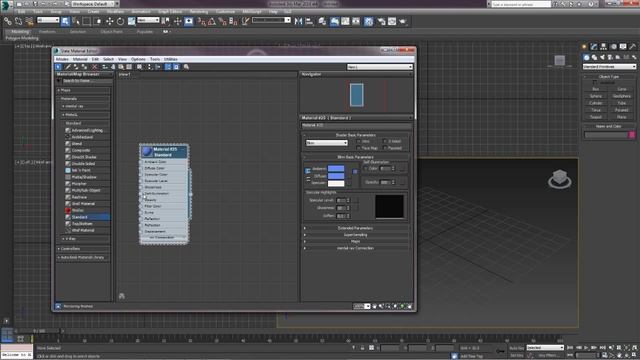Click the Material #25 node preview sphere
640x360 pixels.
coord(147,152)
